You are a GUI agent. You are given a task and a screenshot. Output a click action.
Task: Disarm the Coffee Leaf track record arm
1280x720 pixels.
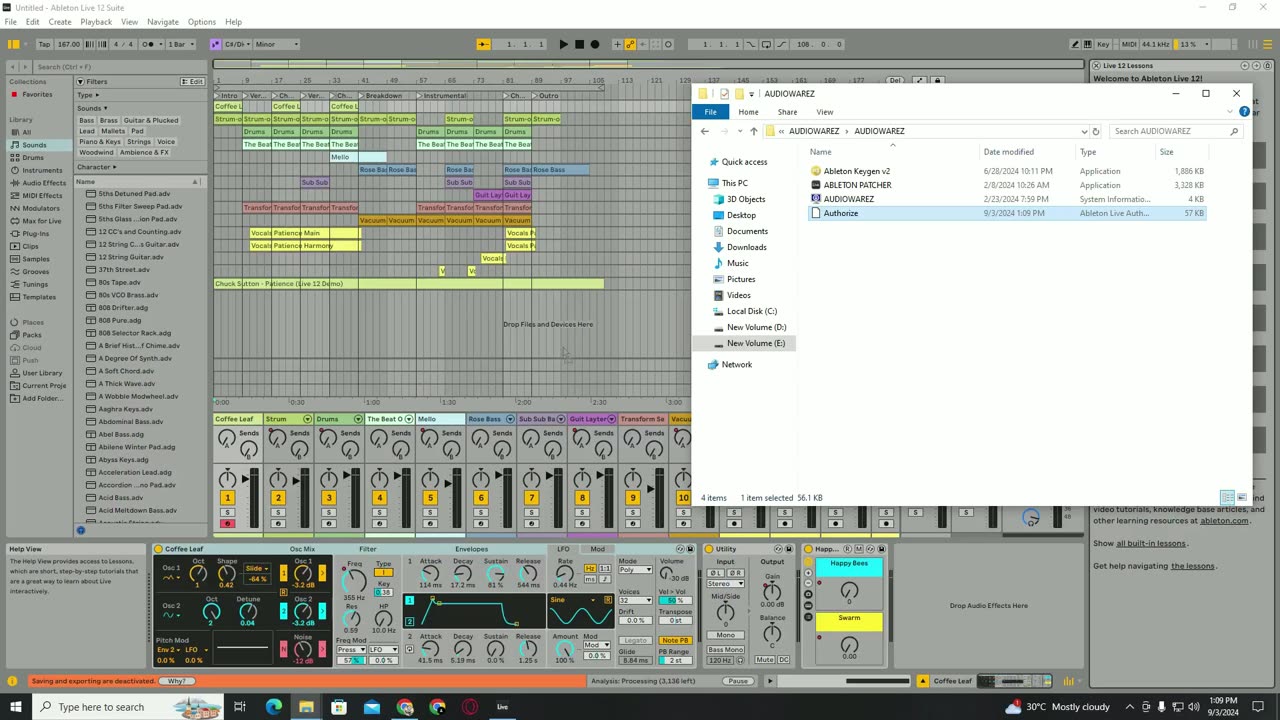227,524
